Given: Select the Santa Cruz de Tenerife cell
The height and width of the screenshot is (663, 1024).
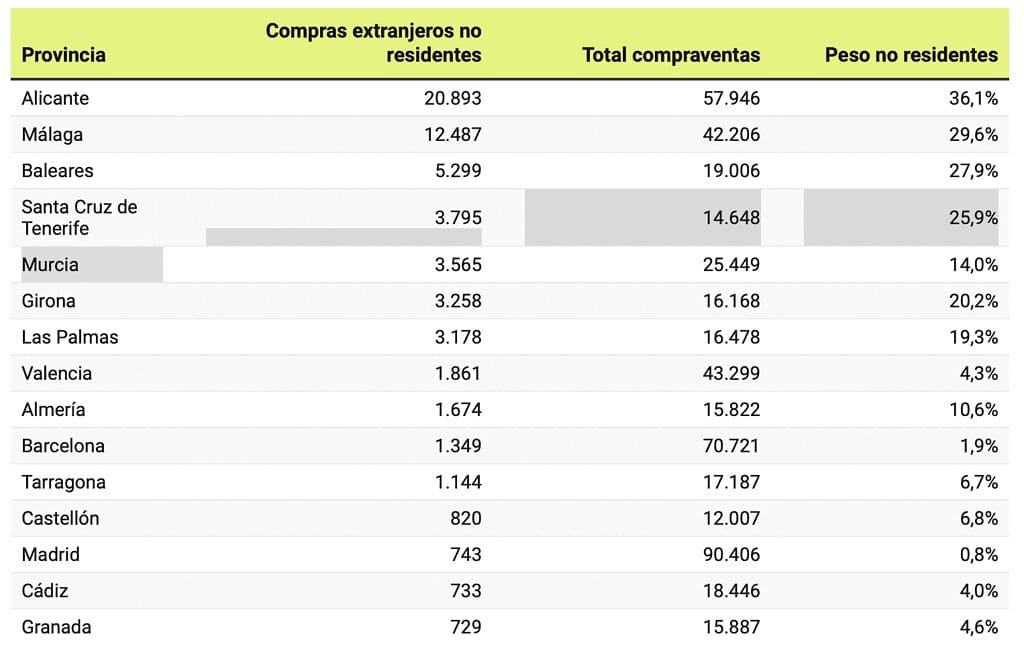Looking at the screenshot, I should pyautogui.click(x=79, y=217).
